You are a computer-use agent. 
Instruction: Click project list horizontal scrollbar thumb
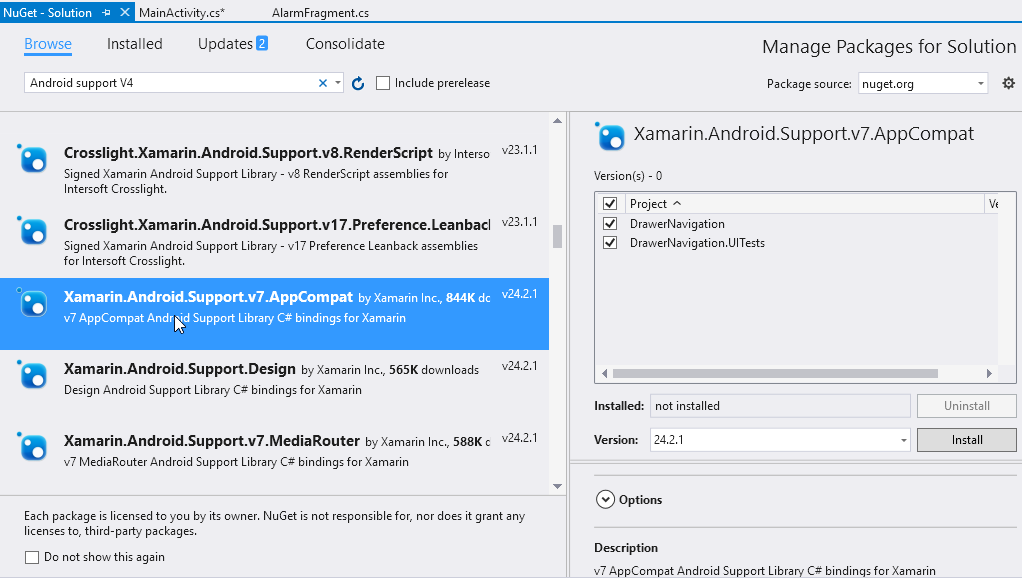point(776,373)
